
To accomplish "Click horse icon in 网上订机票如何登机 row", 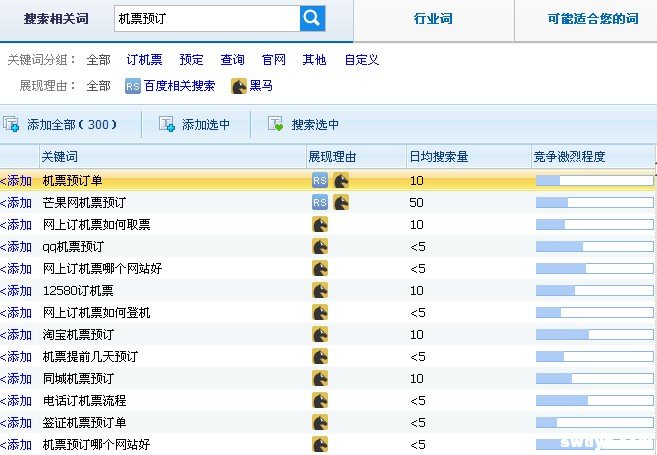I will [320, 313].
